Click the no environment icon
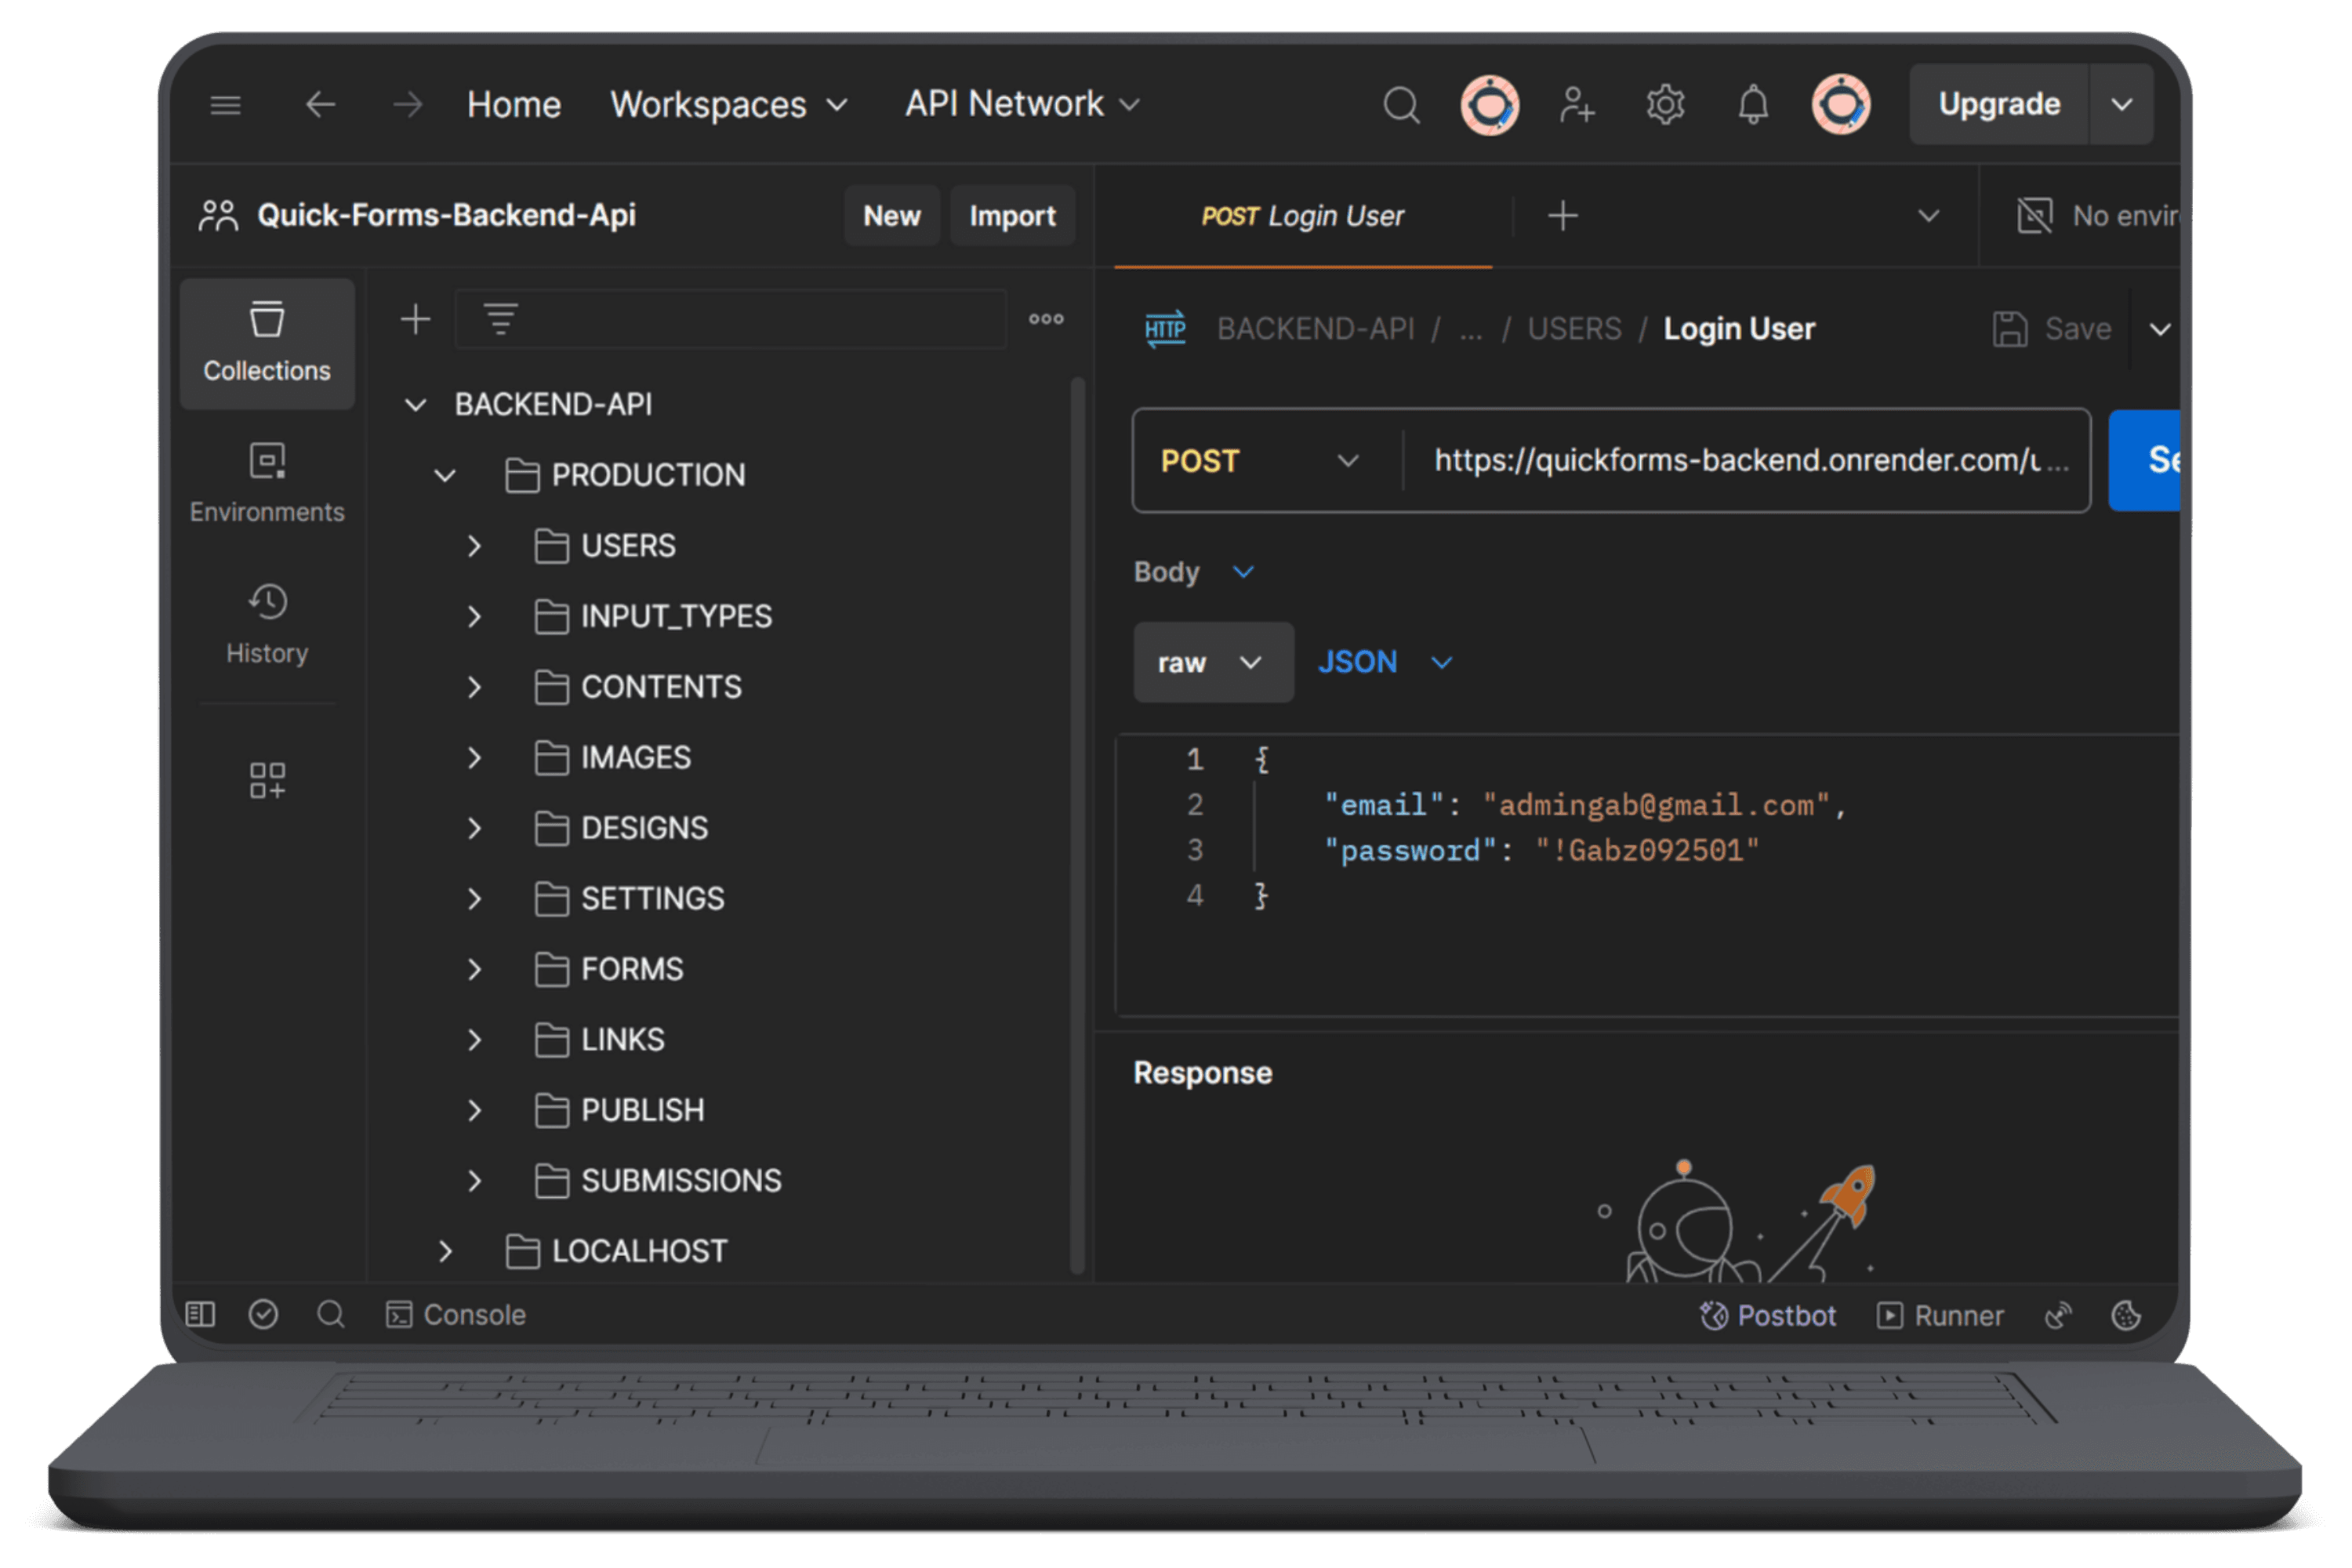 point(2034,216)
